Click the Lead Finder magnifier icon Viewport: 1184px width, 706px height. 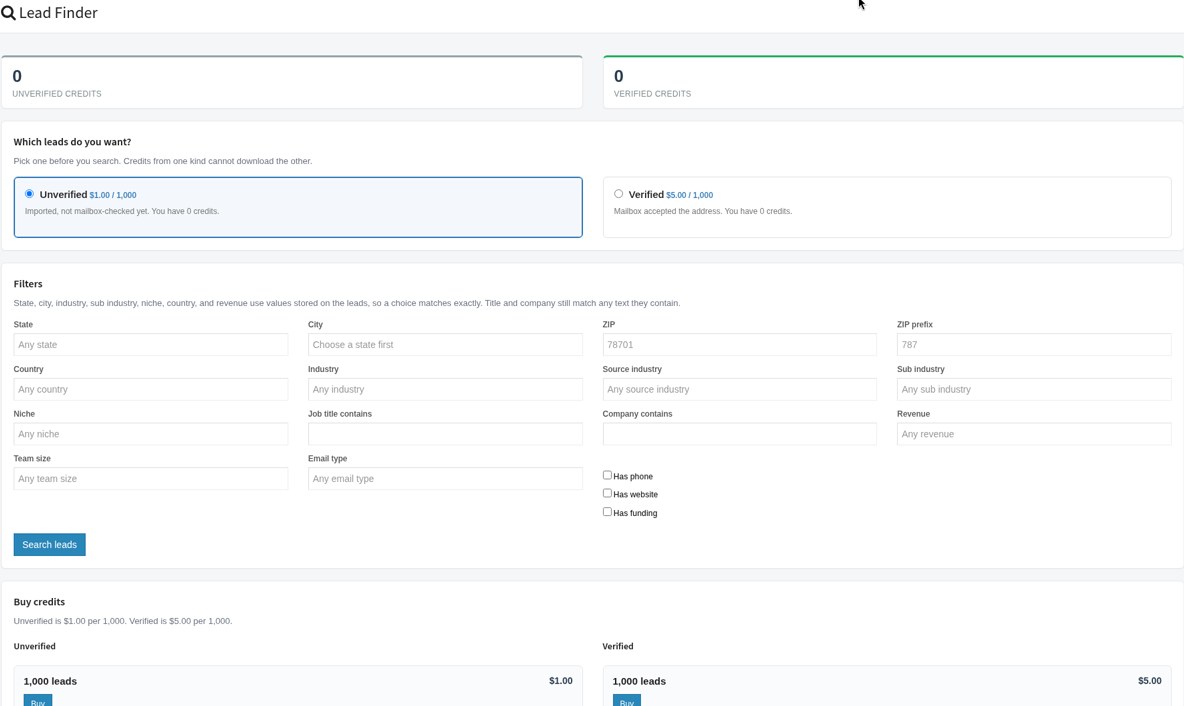[8, 13]
